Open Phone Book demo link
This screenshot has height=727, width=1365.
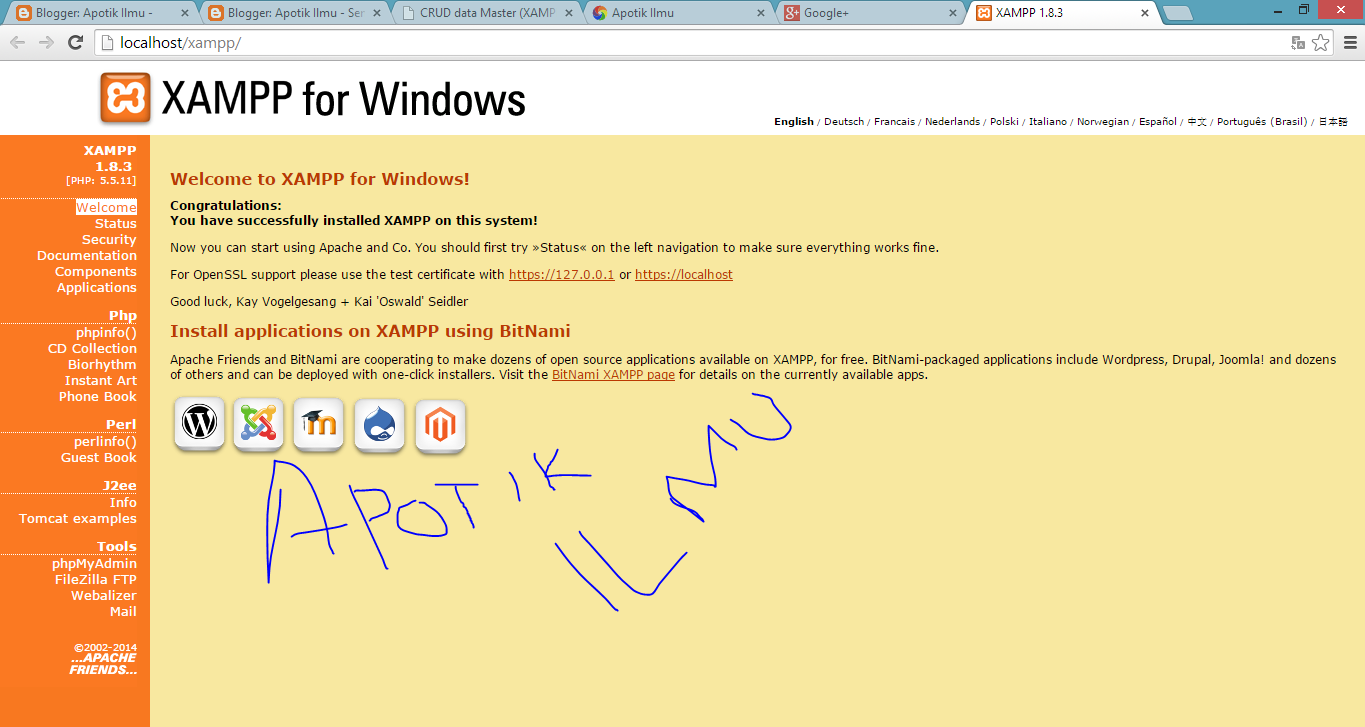click(x=98, y=396)
